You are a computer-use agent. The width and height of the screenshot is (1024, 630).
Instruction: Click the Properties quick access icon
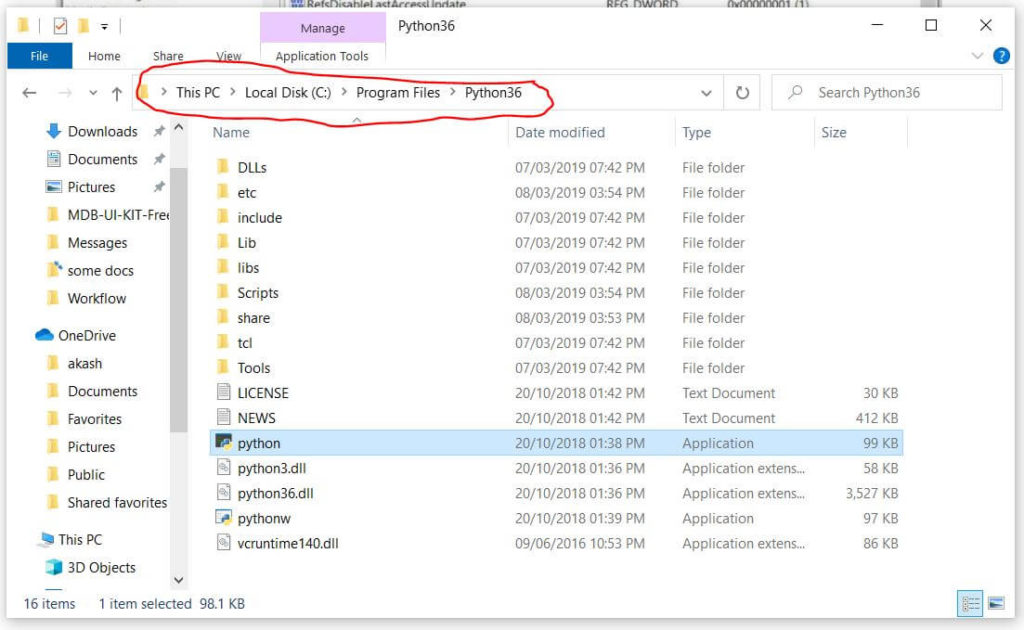tap(60, 26)
